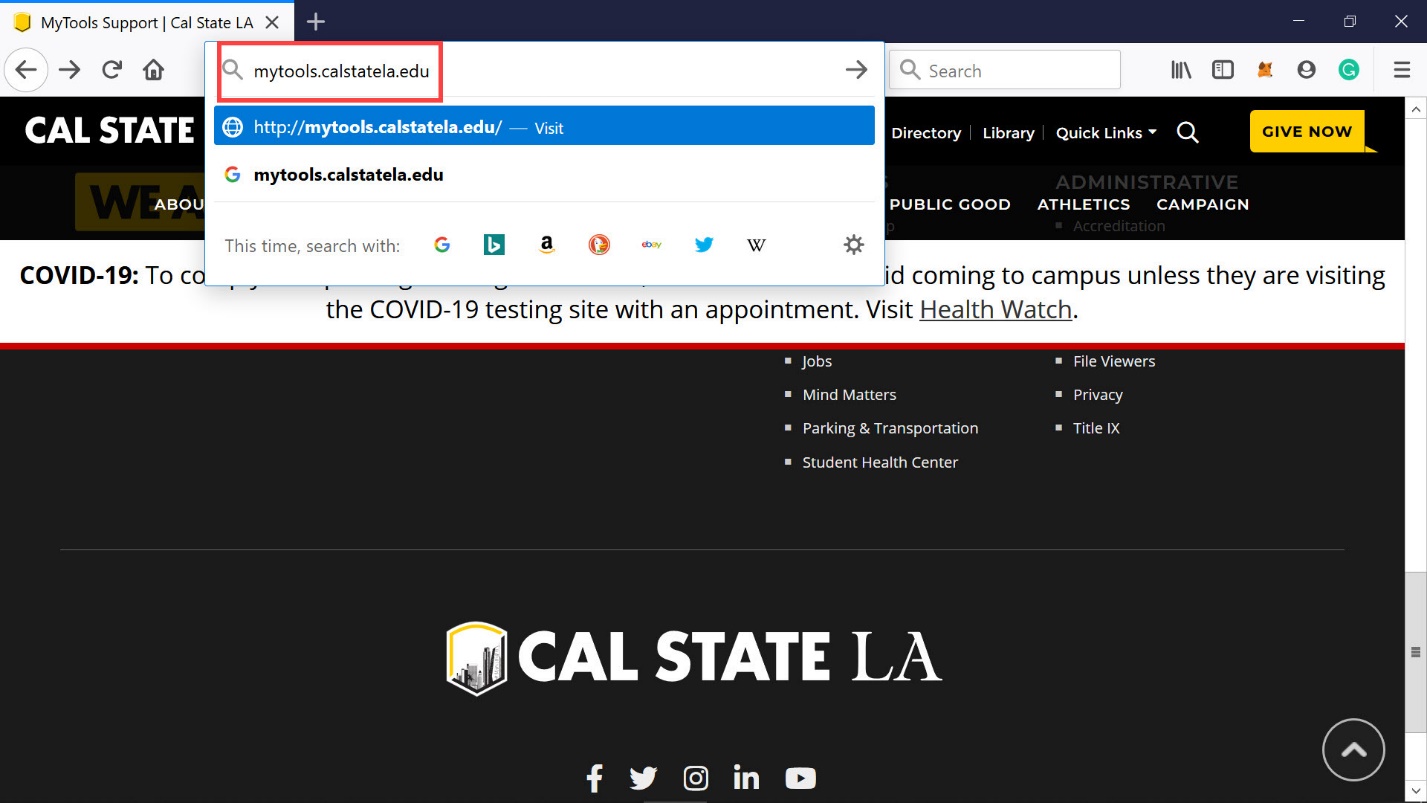
Task: Open the Firefox Library icon
Action: click(1181, 70)
